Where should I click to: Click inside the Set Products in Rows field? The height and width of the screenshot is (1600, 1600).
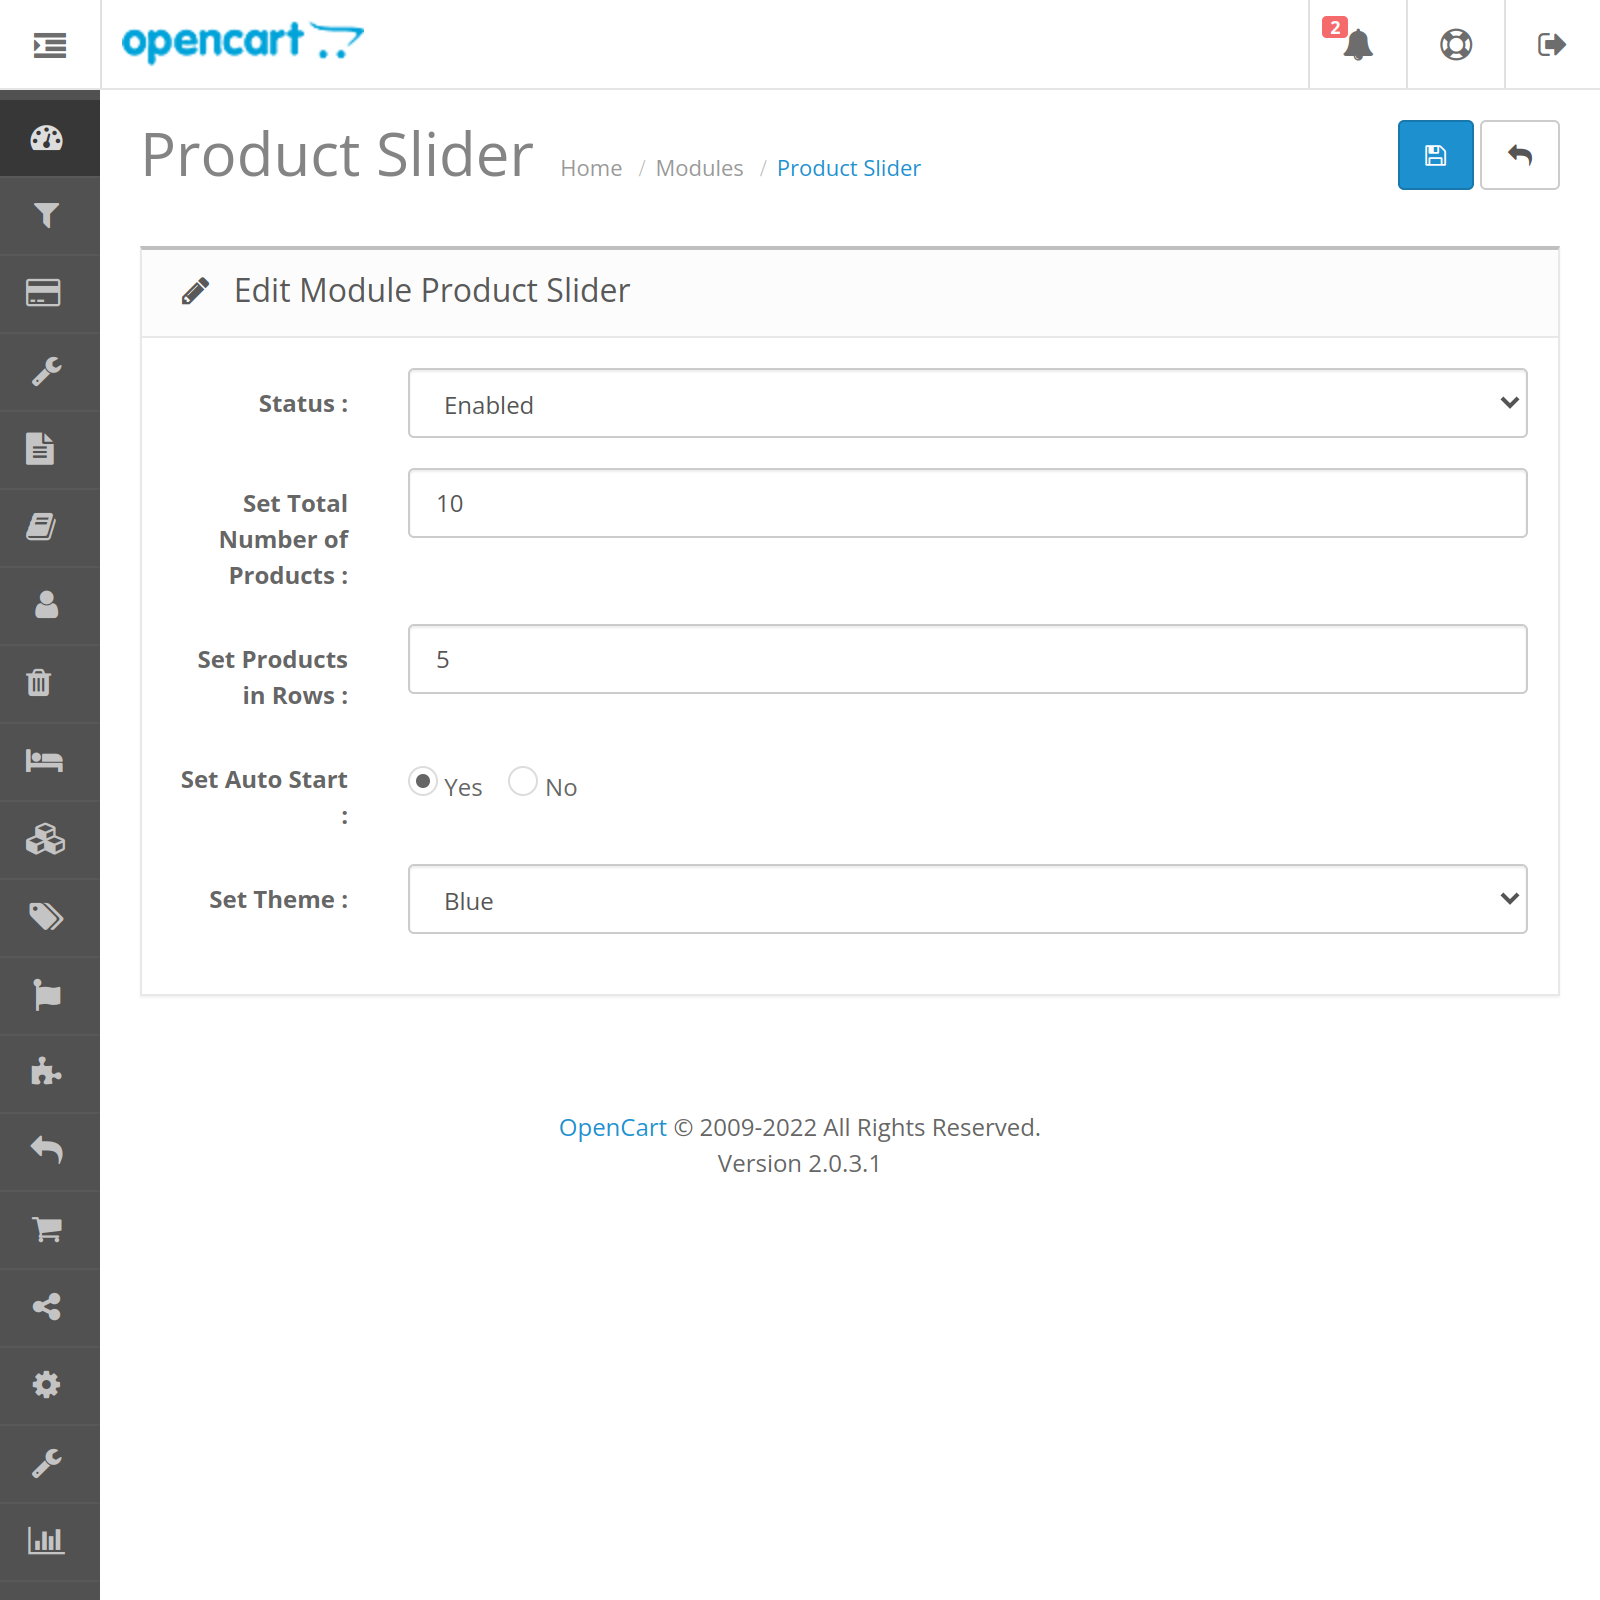pyautogui.click(x=966, y=659)
